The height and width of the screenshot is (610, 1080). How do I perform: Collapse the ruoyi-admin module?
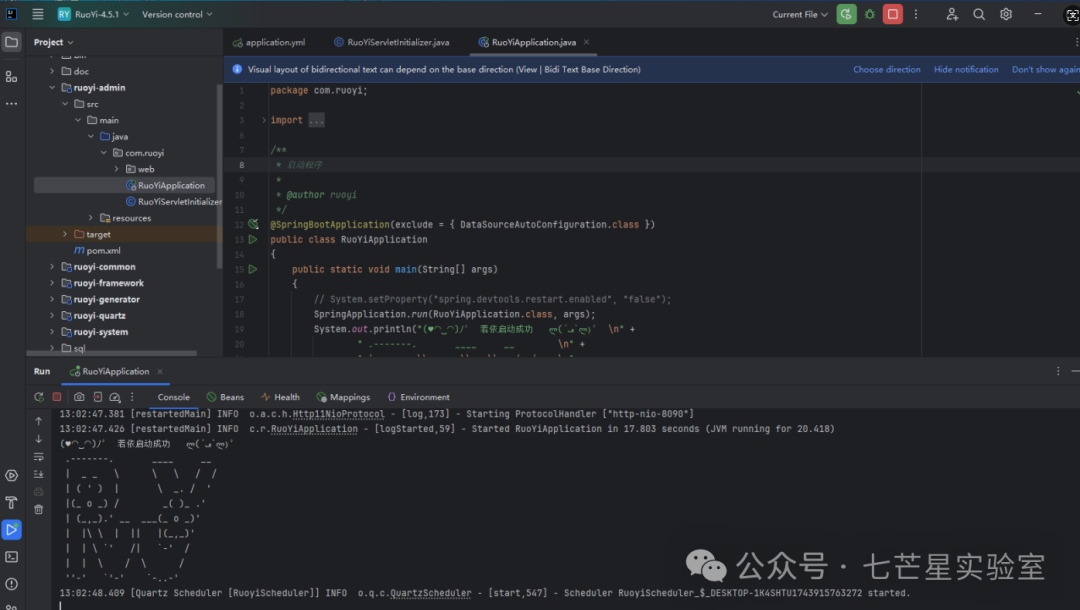click(x=52, y=87)
